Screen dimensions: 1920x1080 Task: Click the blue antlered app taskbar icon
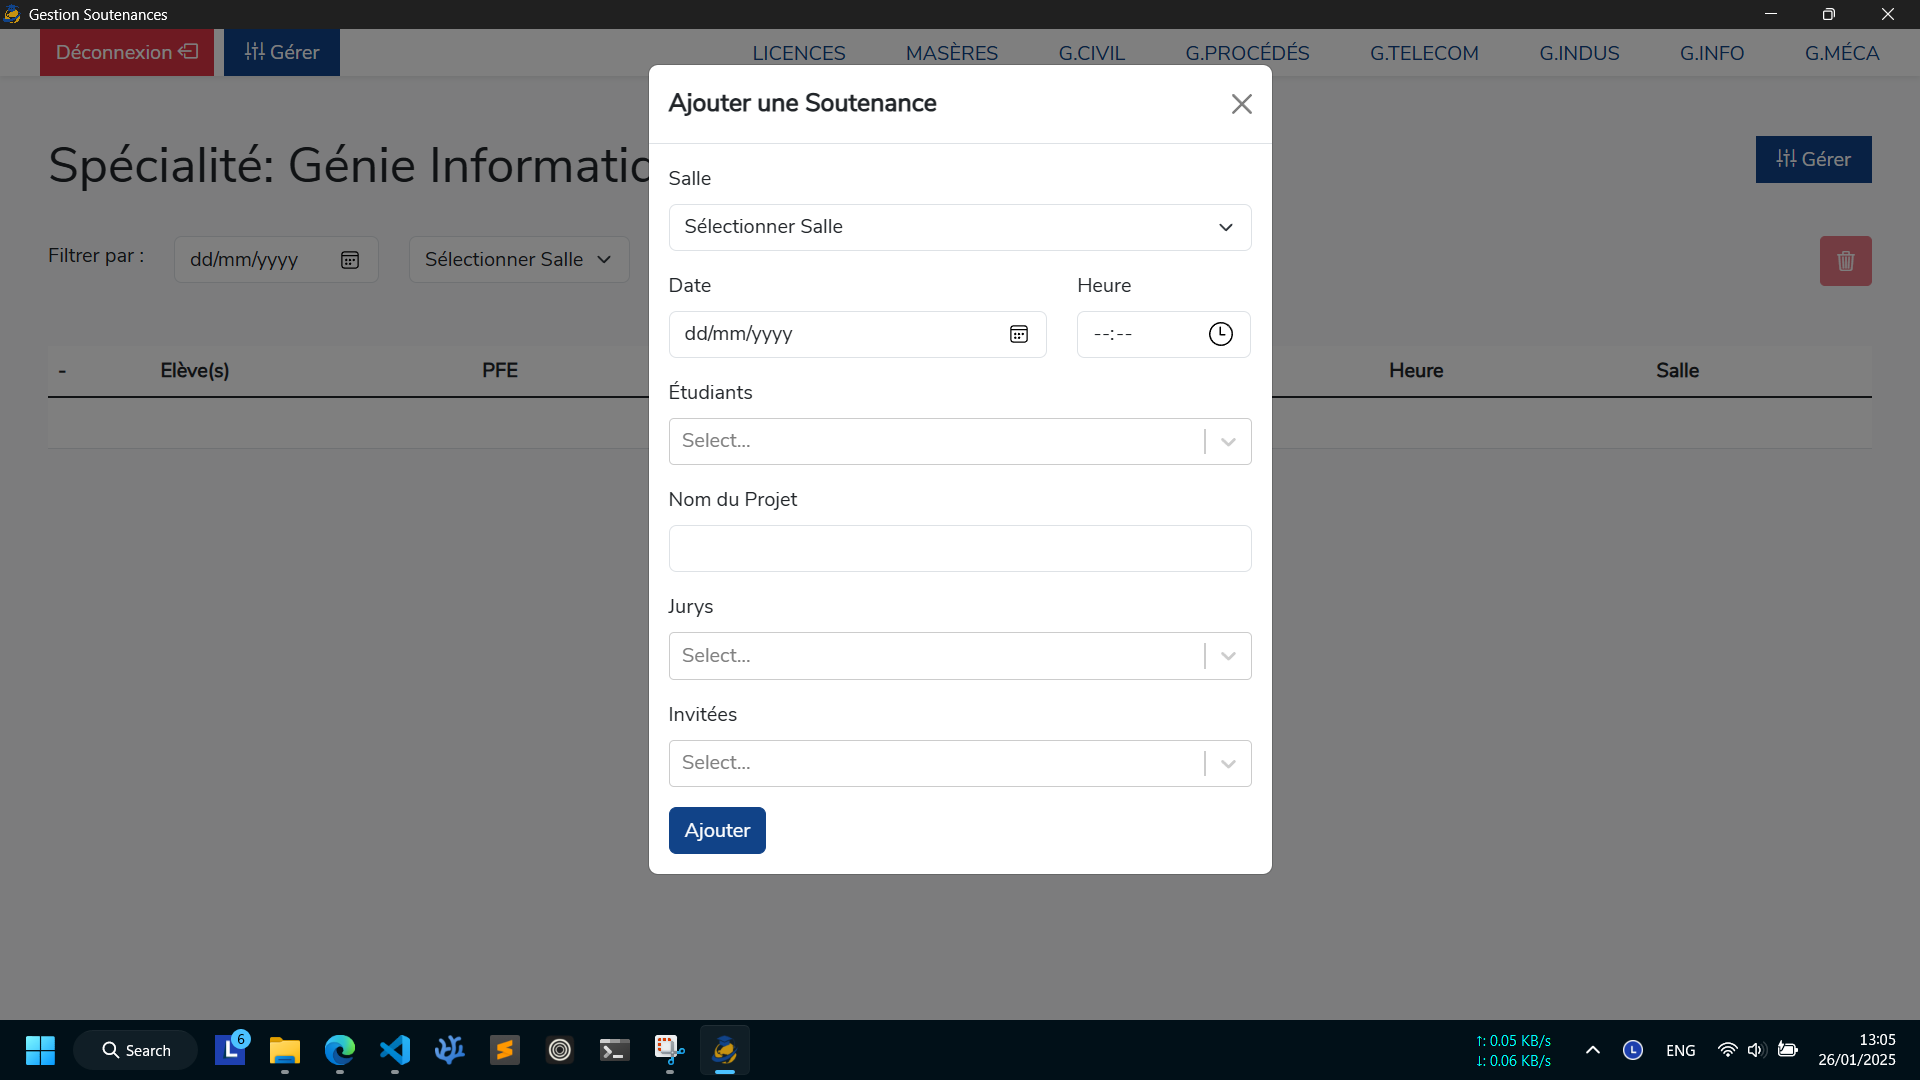pos(450,1050)
